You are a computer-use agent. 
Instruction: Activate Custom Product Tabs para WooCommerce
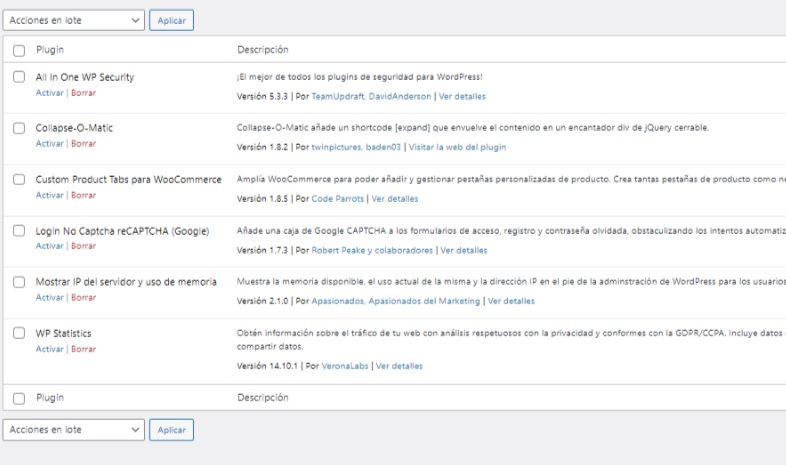[49, 195]
